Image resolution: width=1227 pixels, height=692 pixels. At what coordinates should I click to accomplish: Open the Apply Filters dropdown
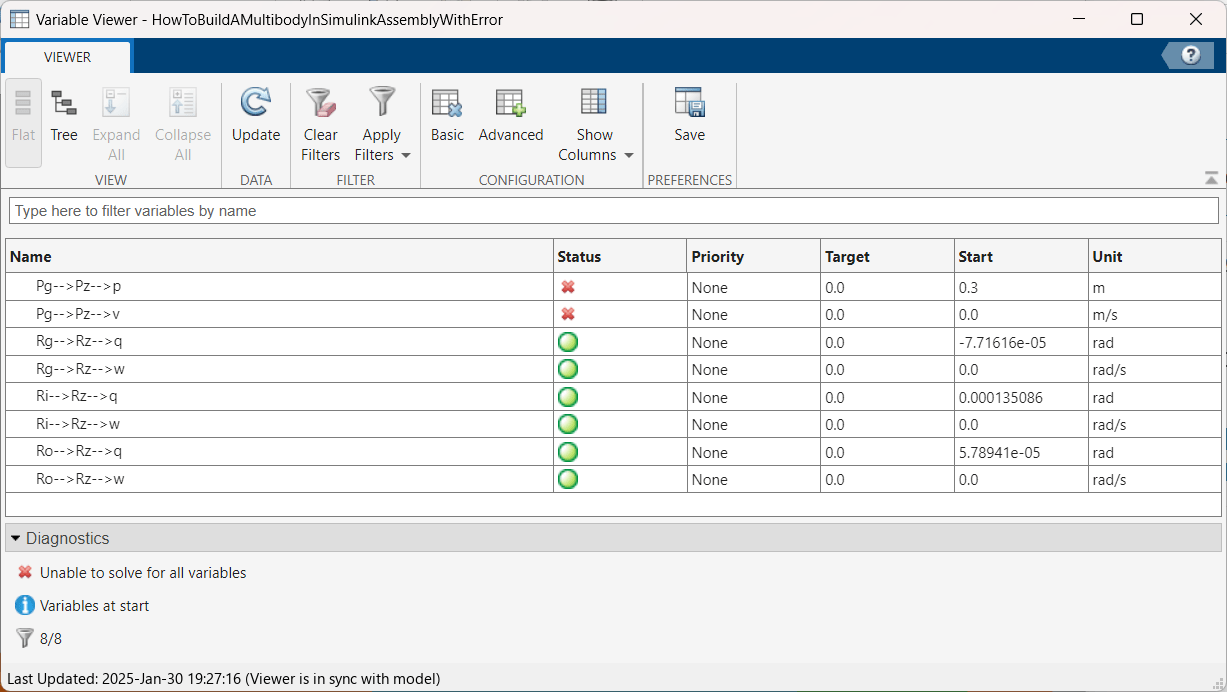coord(382,124)
